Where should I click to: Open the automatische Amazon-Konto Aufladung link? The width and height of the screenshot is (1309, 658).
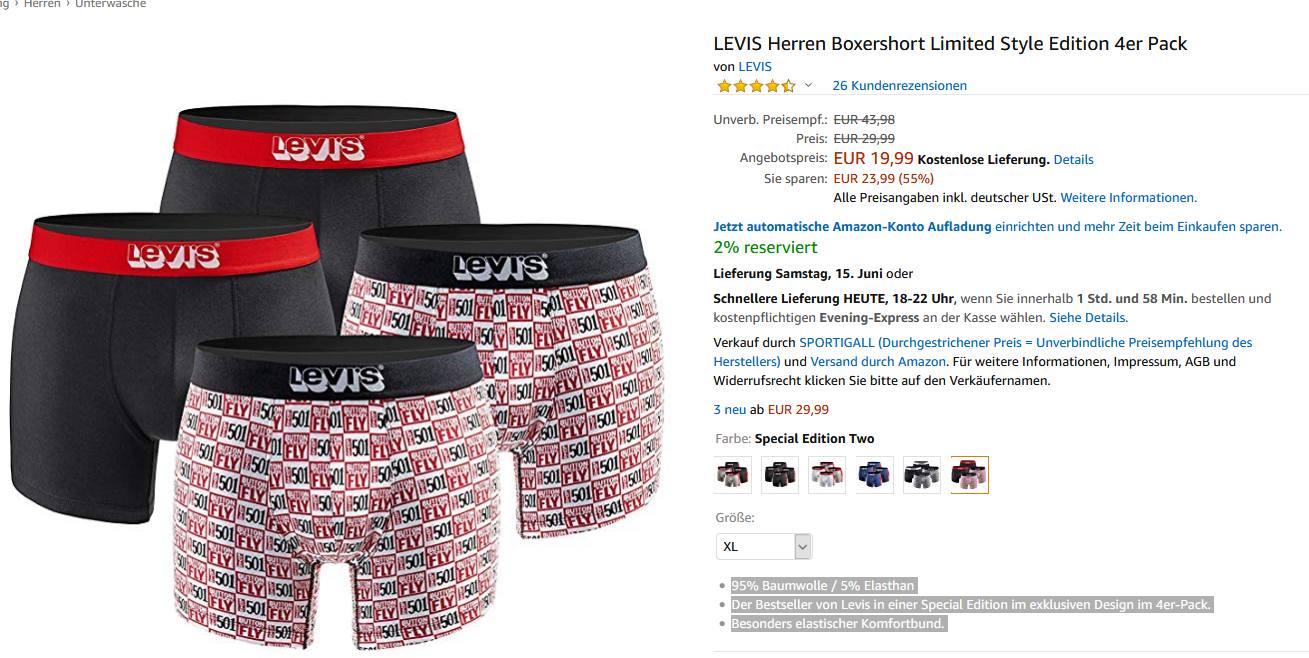852,227
